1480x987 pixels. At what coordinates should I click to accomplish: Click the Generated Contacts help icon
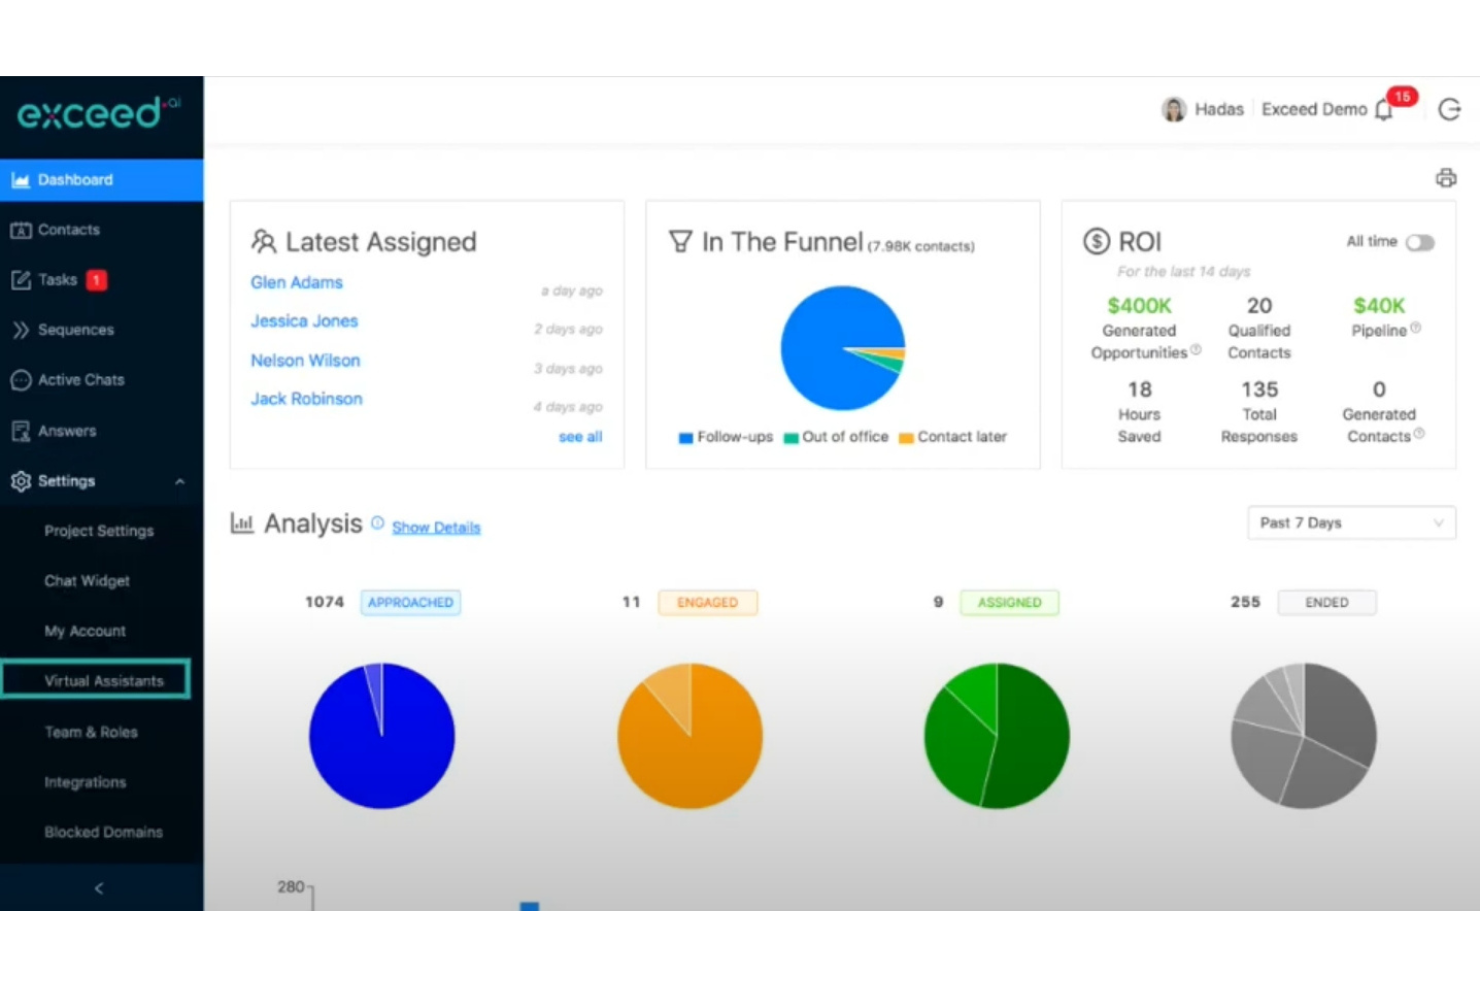click(1419, 434)
